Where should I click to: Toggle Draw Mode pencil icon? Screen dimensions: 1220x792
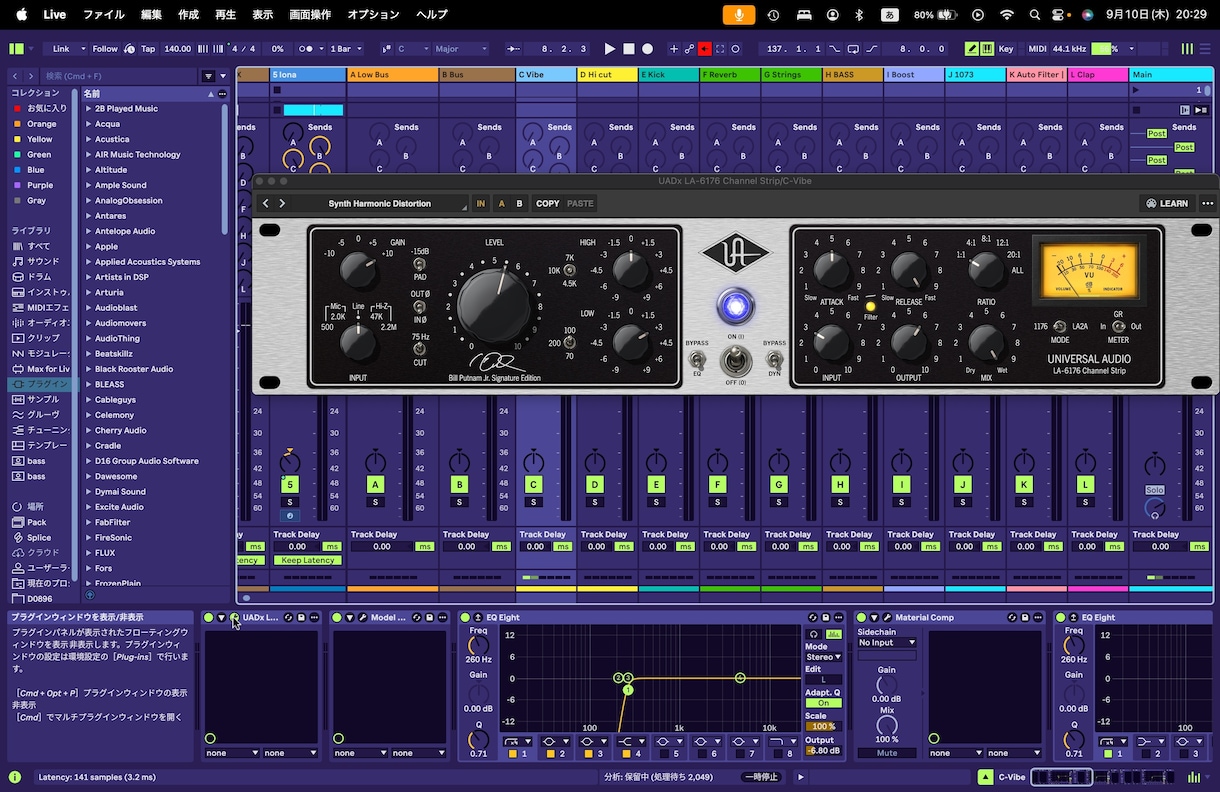click(x=971, y=48)
